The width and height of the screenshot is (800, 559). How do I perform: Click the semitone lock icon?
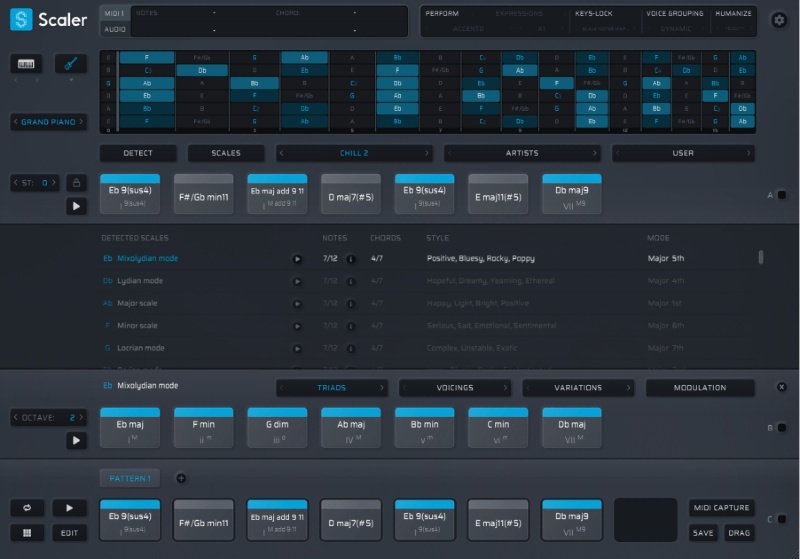point(75,183)
